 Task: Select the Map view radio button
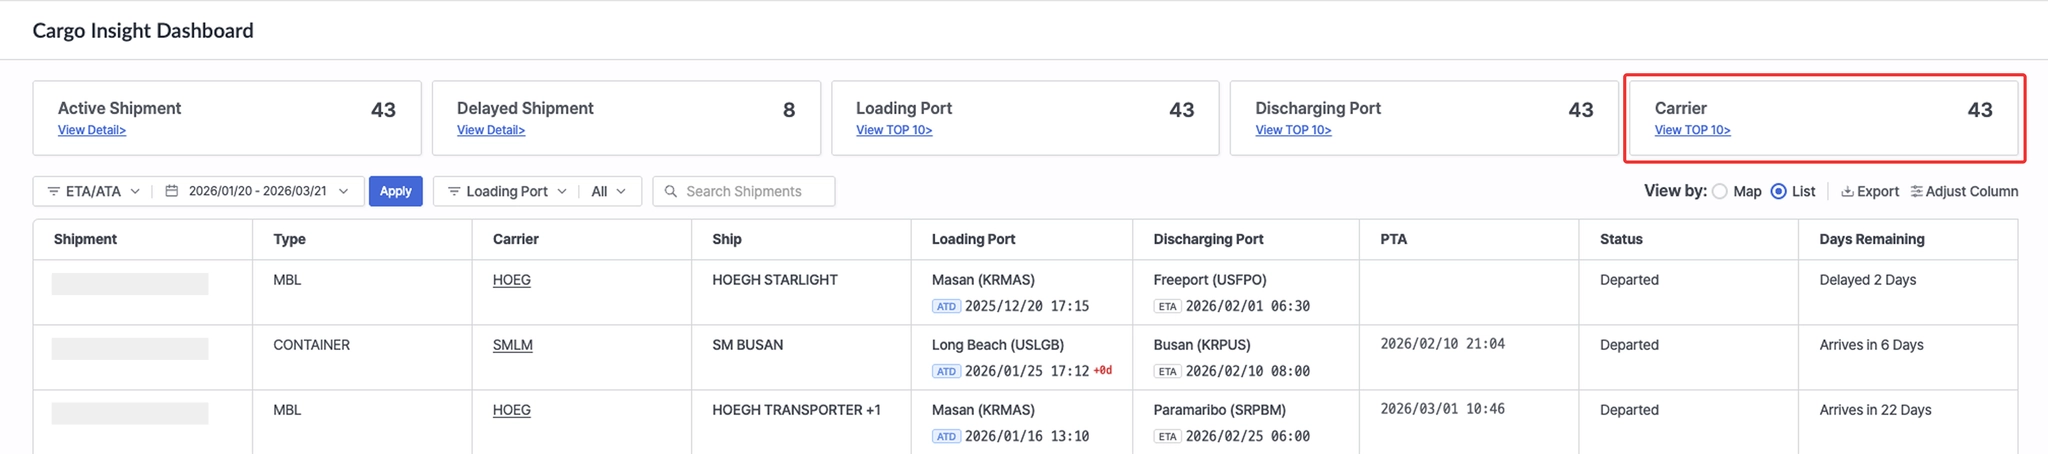tap(1720, 191)
